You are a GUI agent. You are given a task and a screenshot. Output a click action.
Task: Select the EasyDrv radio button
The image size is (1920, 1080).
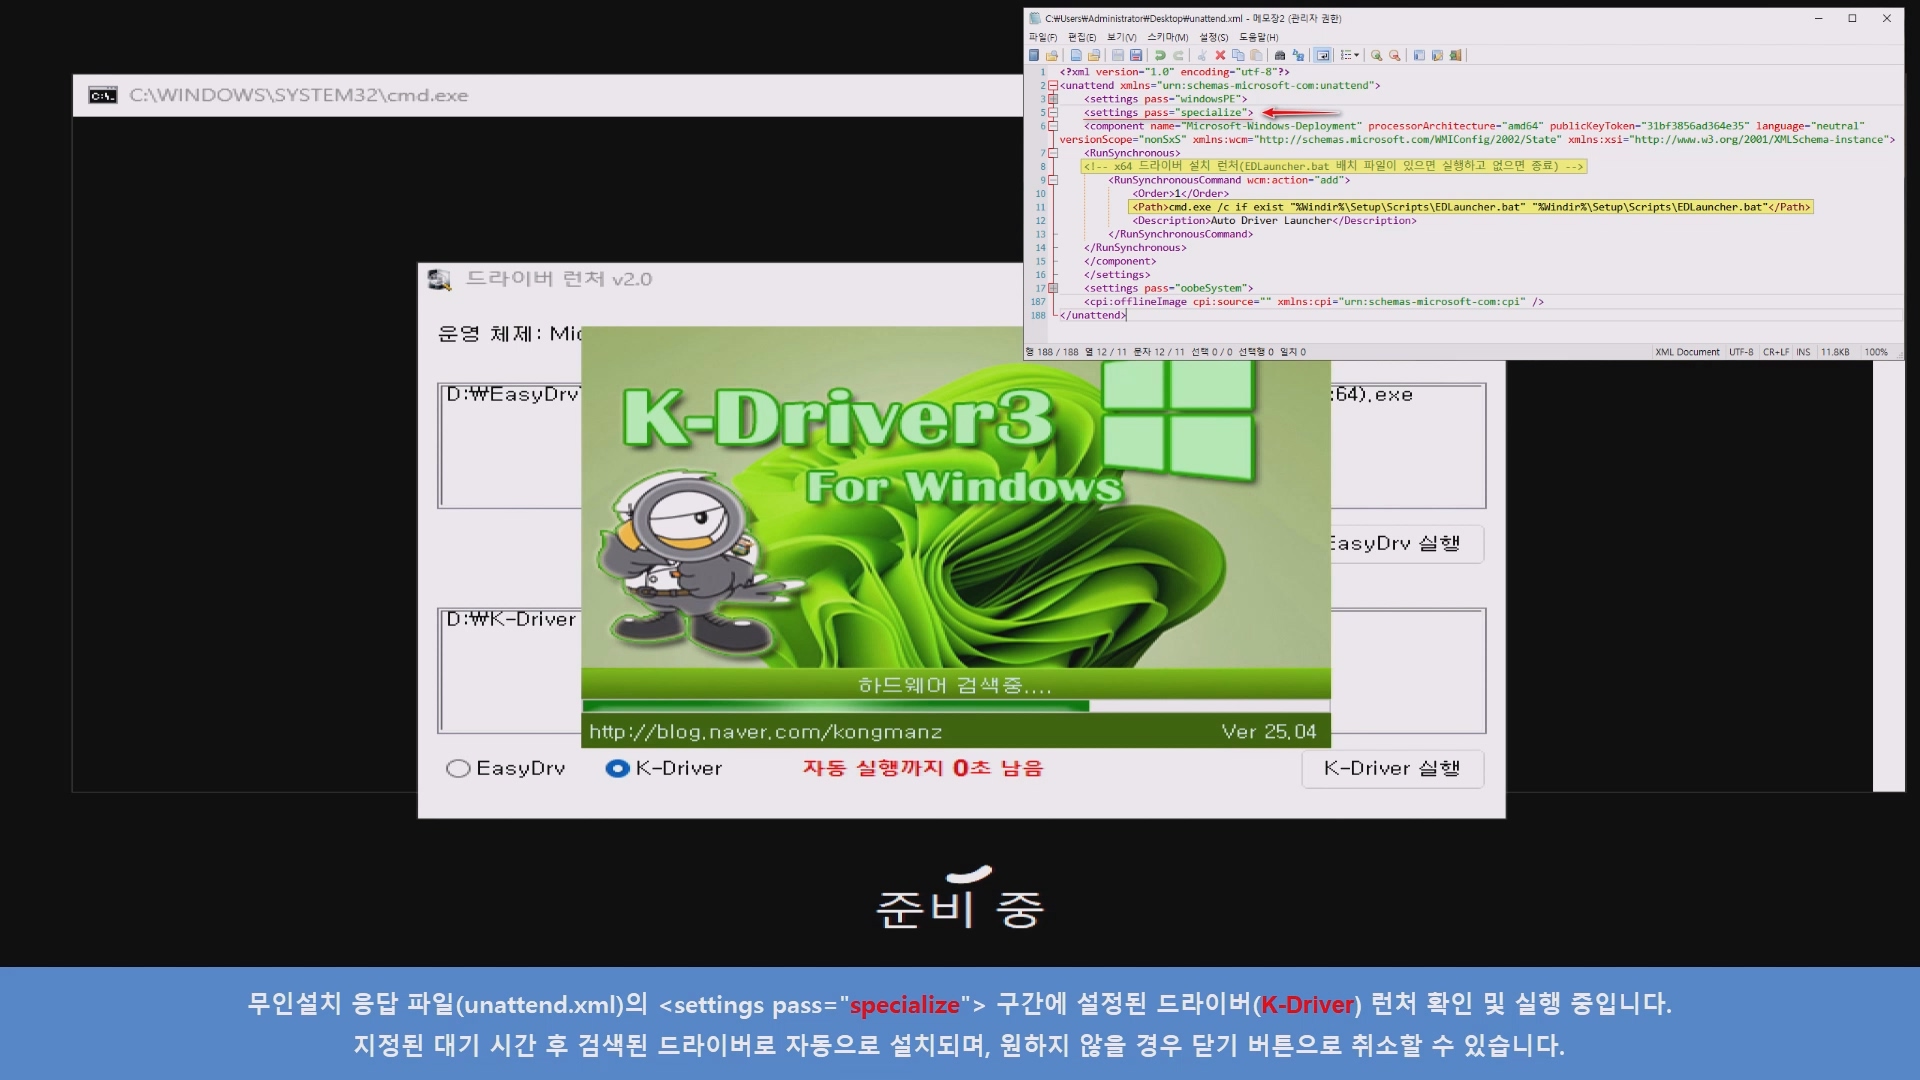[x=458, y=768]
